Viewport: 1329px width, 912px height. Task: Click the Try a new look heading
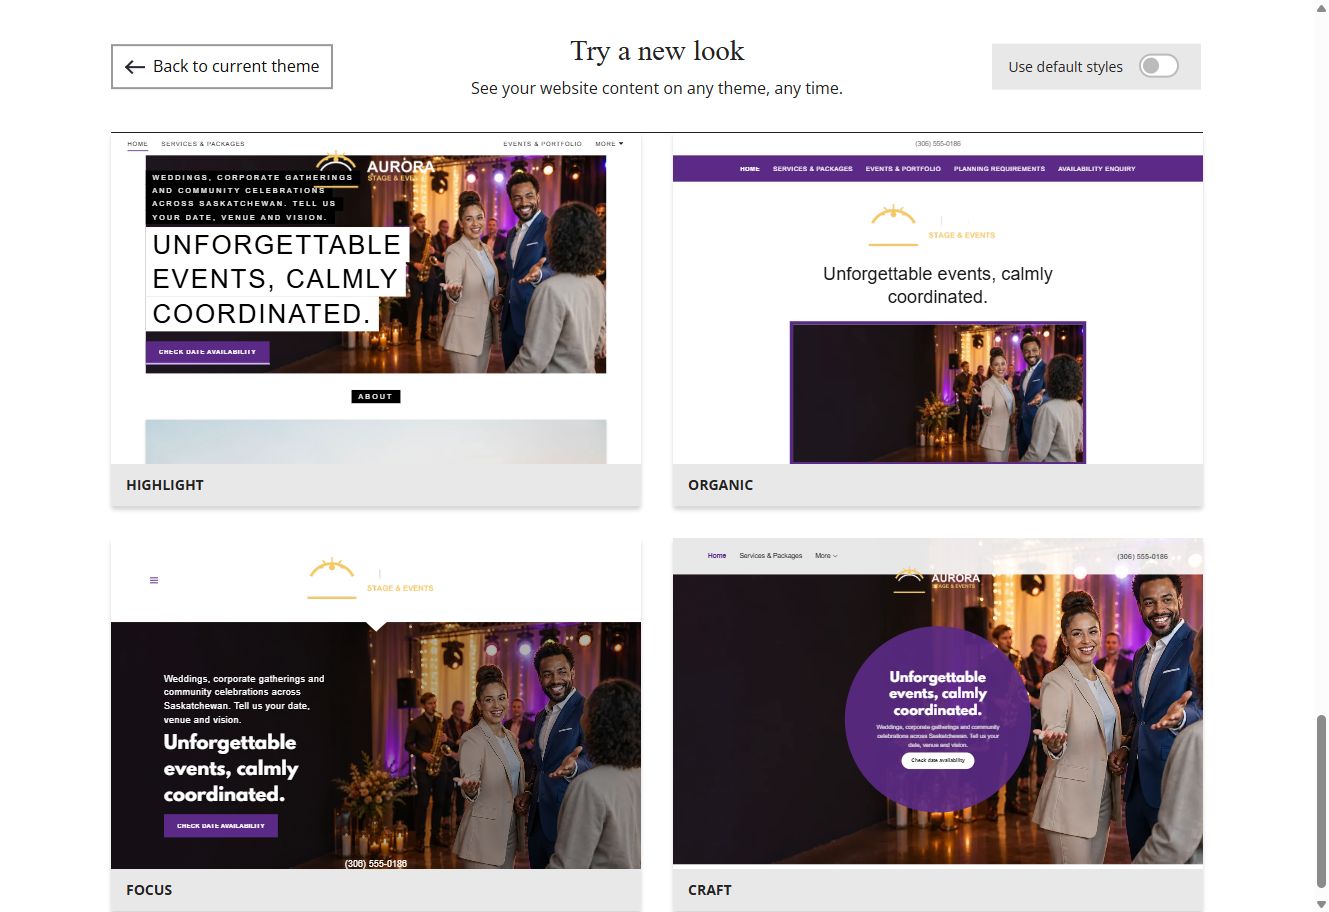pyautogui.click(x=657, y=51)
